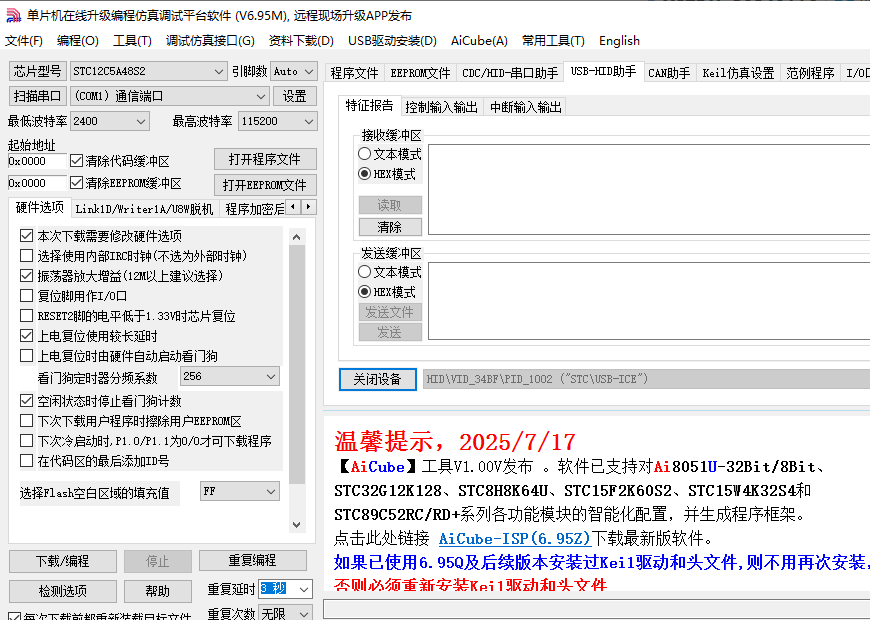Click 打开EEPROM文件 button
This screenshot has width=870, height=620.
(x=265, y=185)
